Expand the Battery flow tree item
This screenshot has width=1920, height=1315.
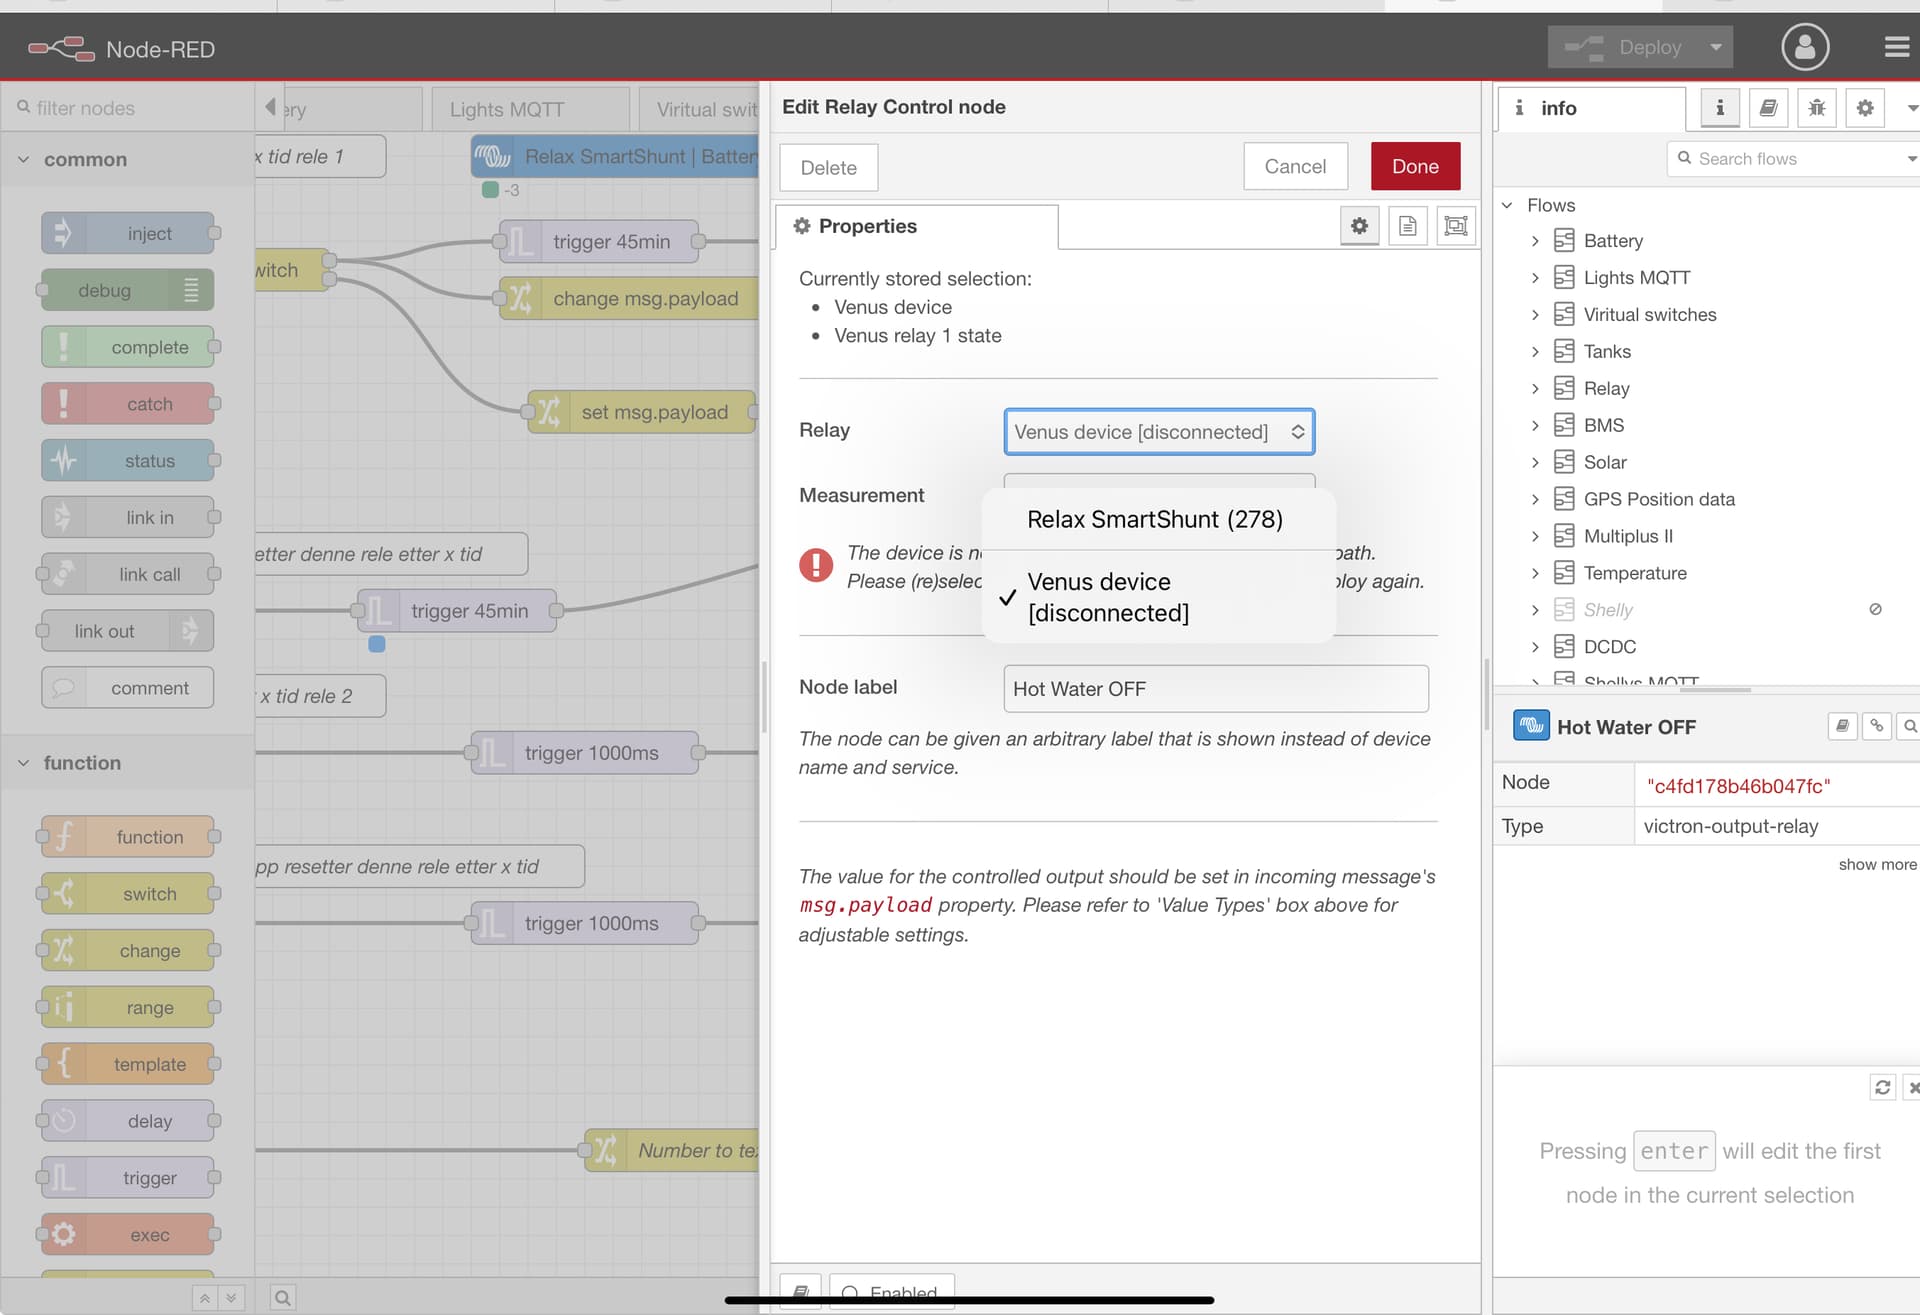point(1535,241)
